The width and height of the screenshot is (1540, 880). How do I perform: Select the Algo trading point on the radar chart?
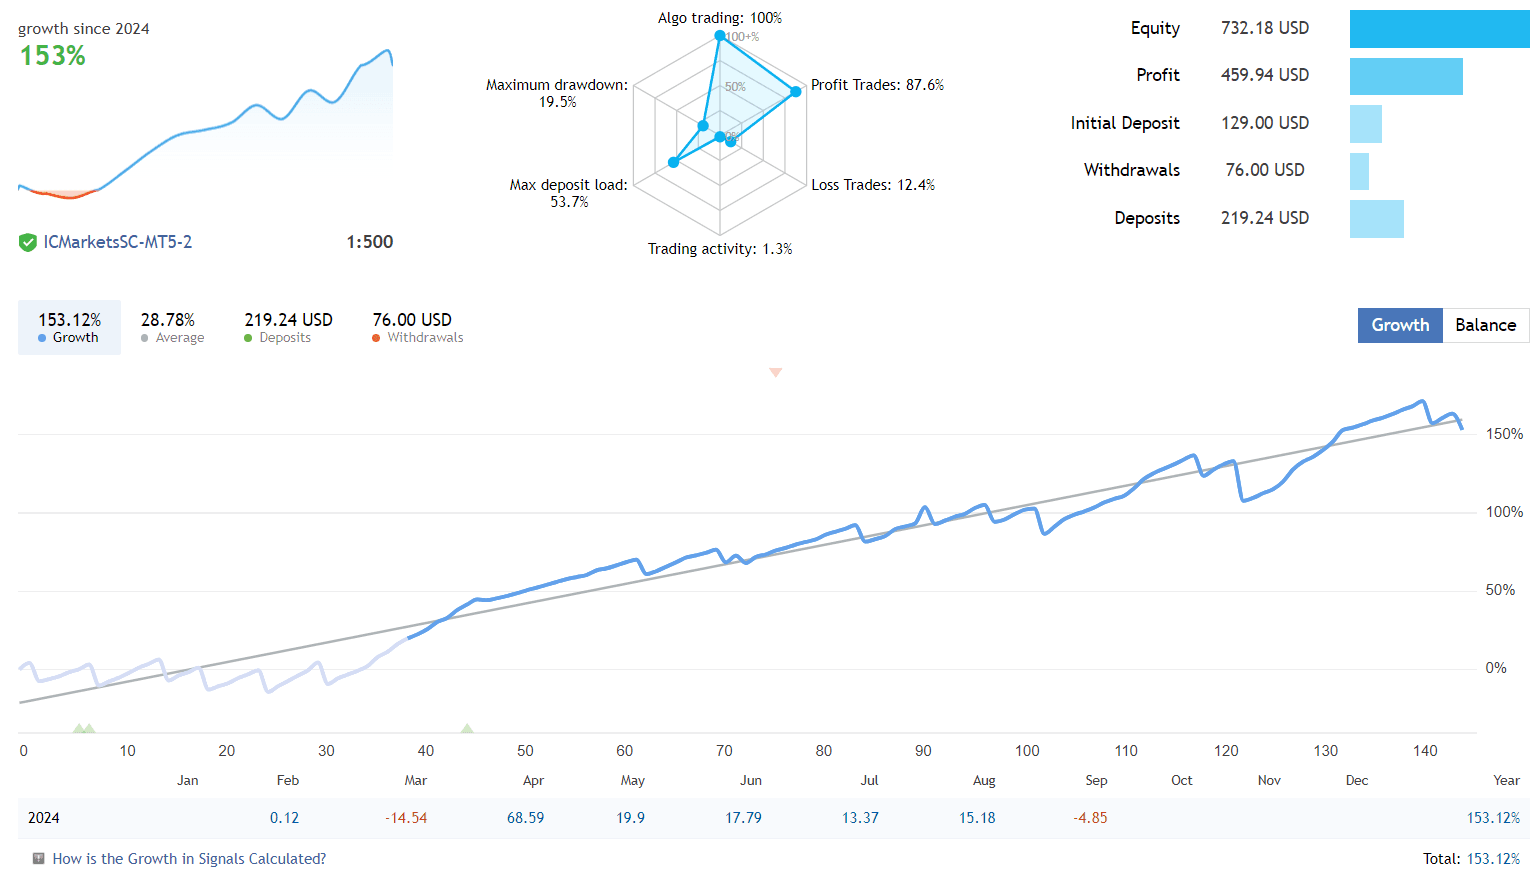click(x=720, y=36)
